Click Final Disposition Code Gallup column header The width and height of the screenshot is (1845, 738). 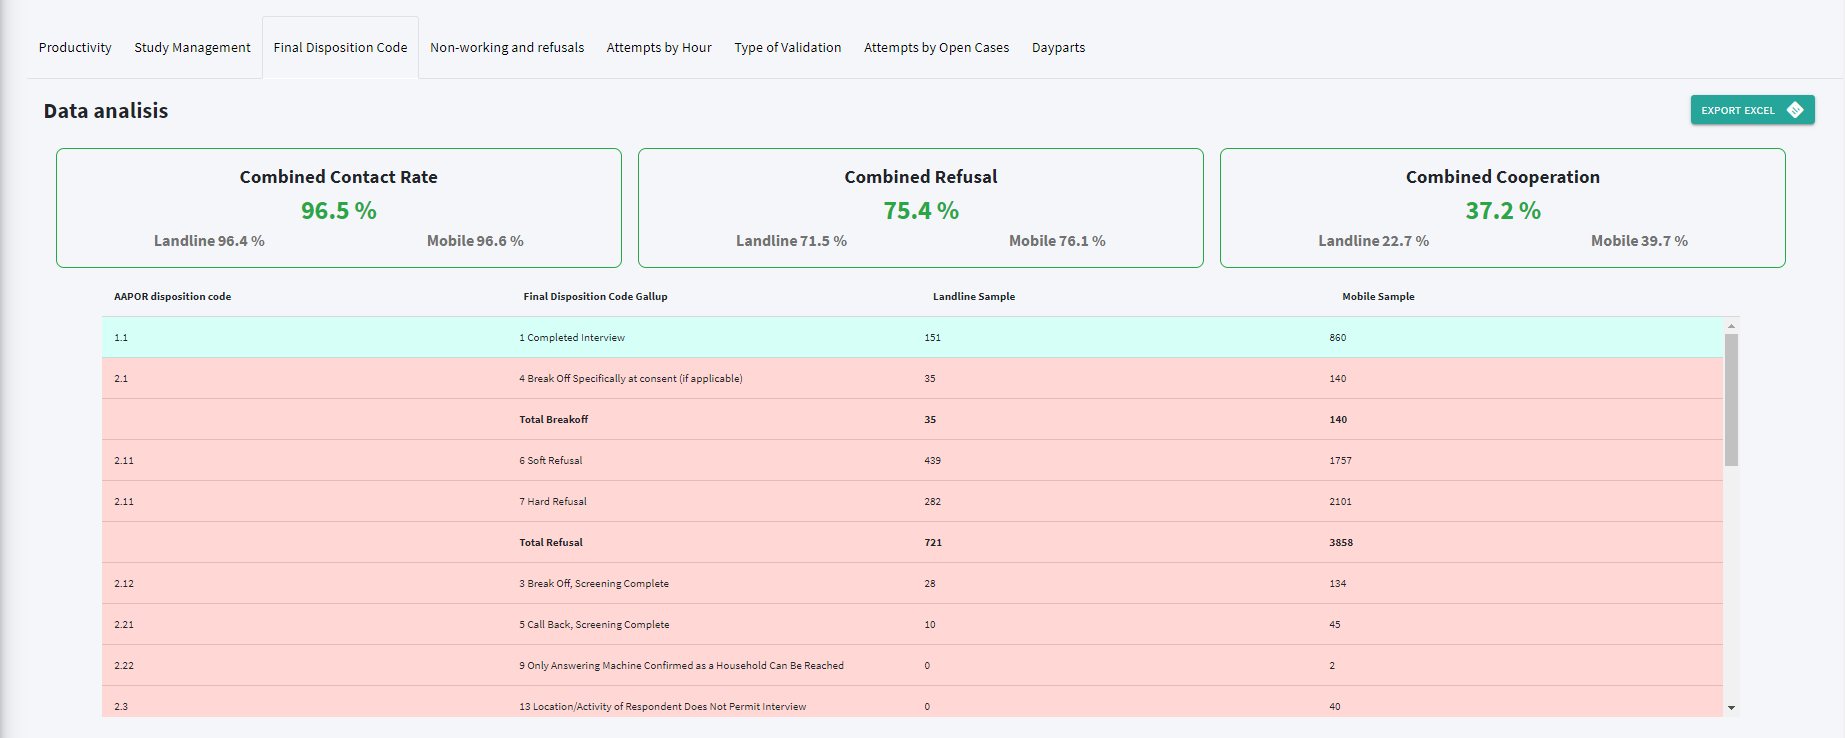[x=595, y=297]
